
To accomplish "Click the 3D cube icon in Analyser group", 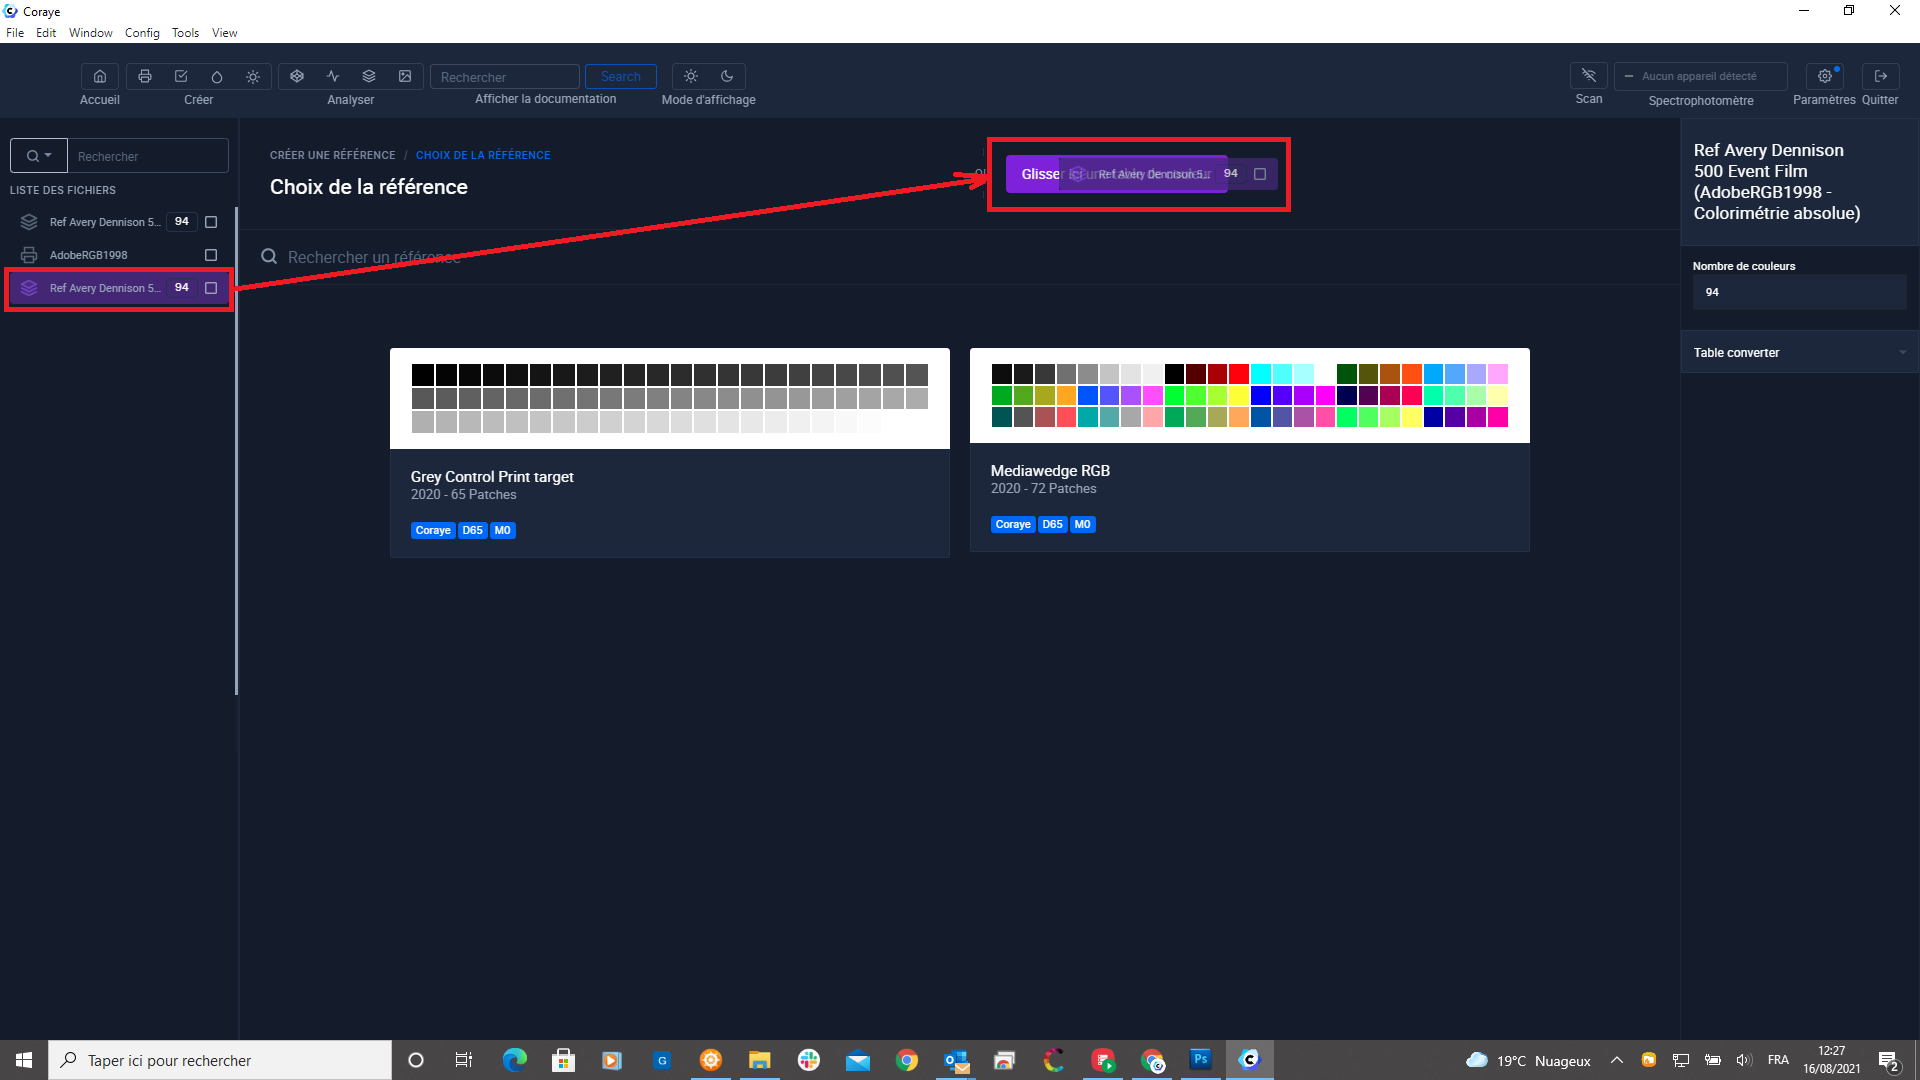I will point(297,76).
